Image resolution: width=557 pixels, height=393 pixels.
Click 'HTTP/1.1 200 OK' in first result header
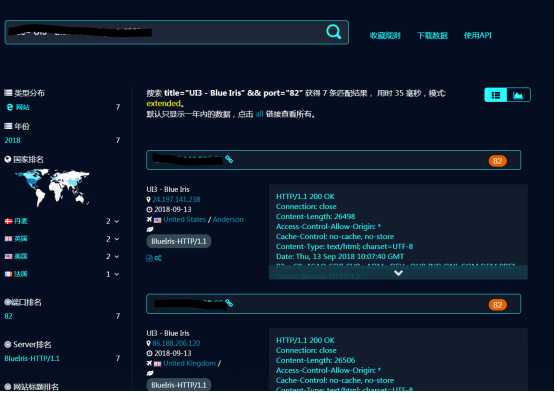pyautogui.click(x=305, y=196)
